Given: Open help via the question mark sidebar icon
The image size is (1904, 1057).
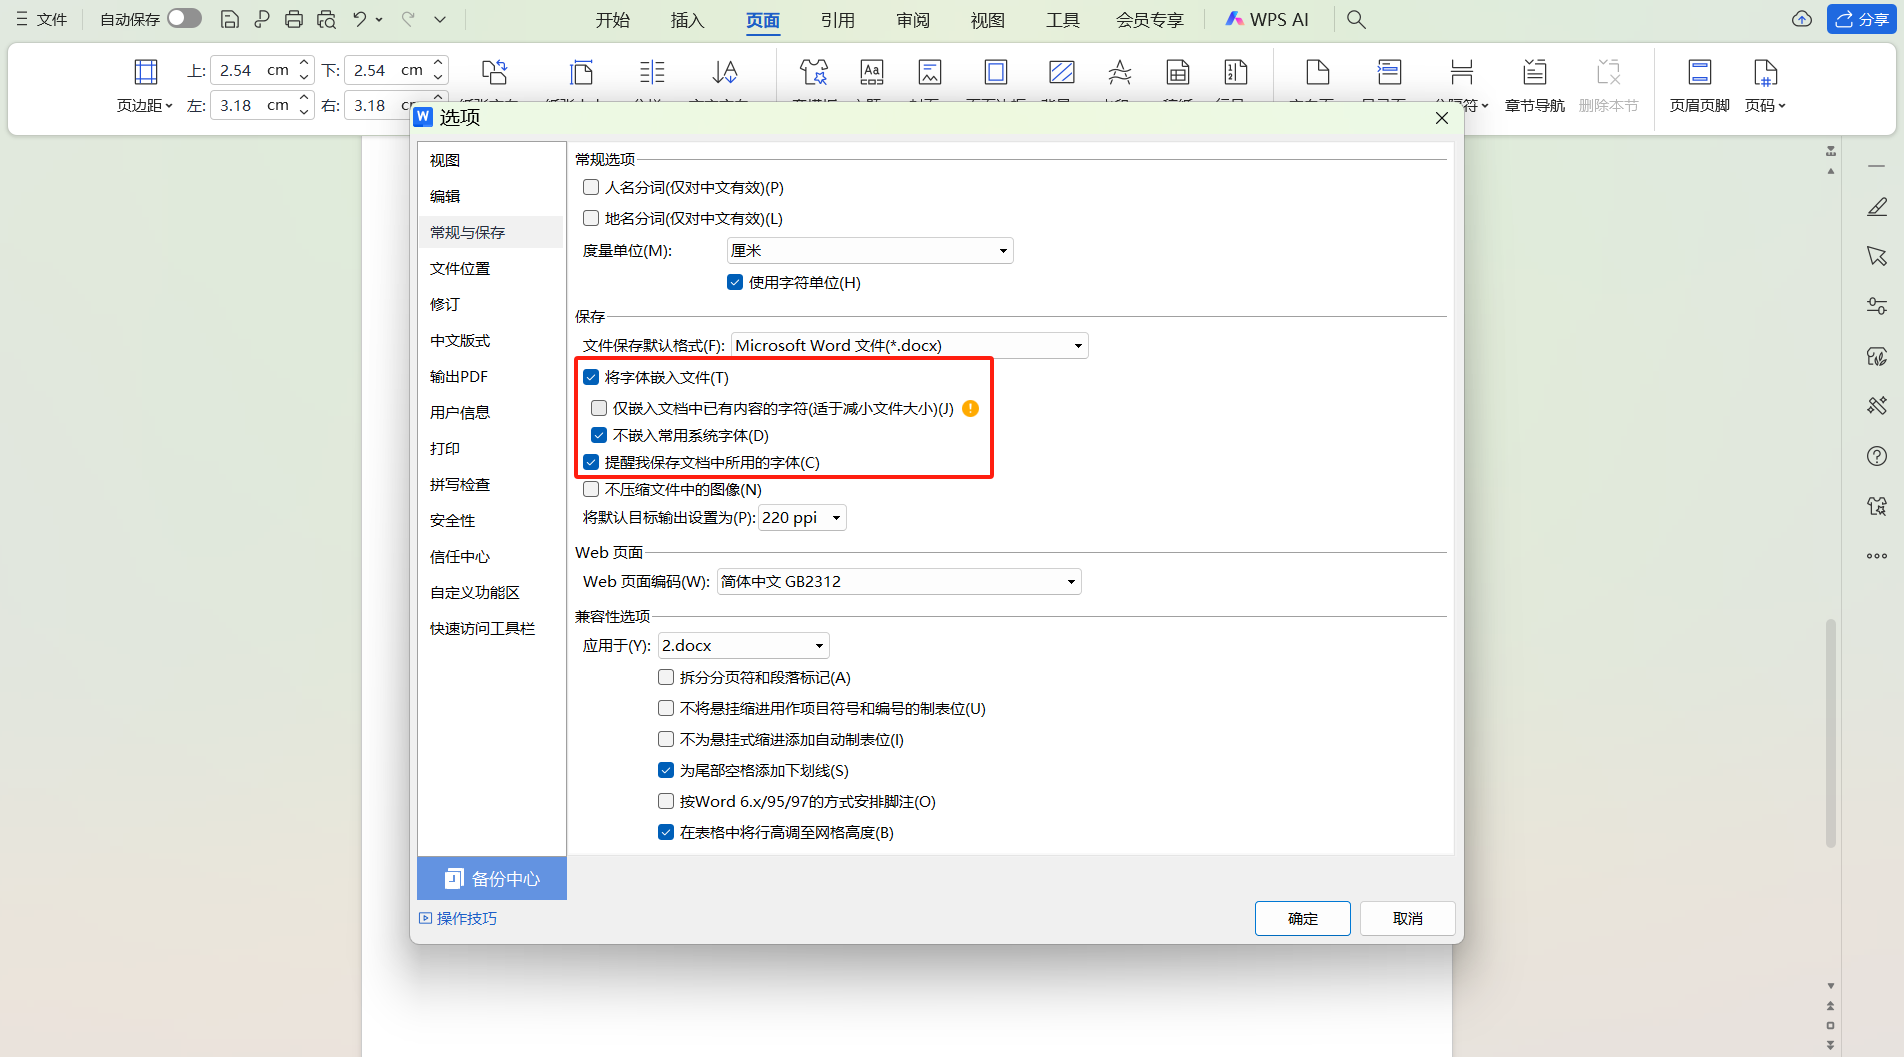Looking at the screenshot, I should 1877,456.
